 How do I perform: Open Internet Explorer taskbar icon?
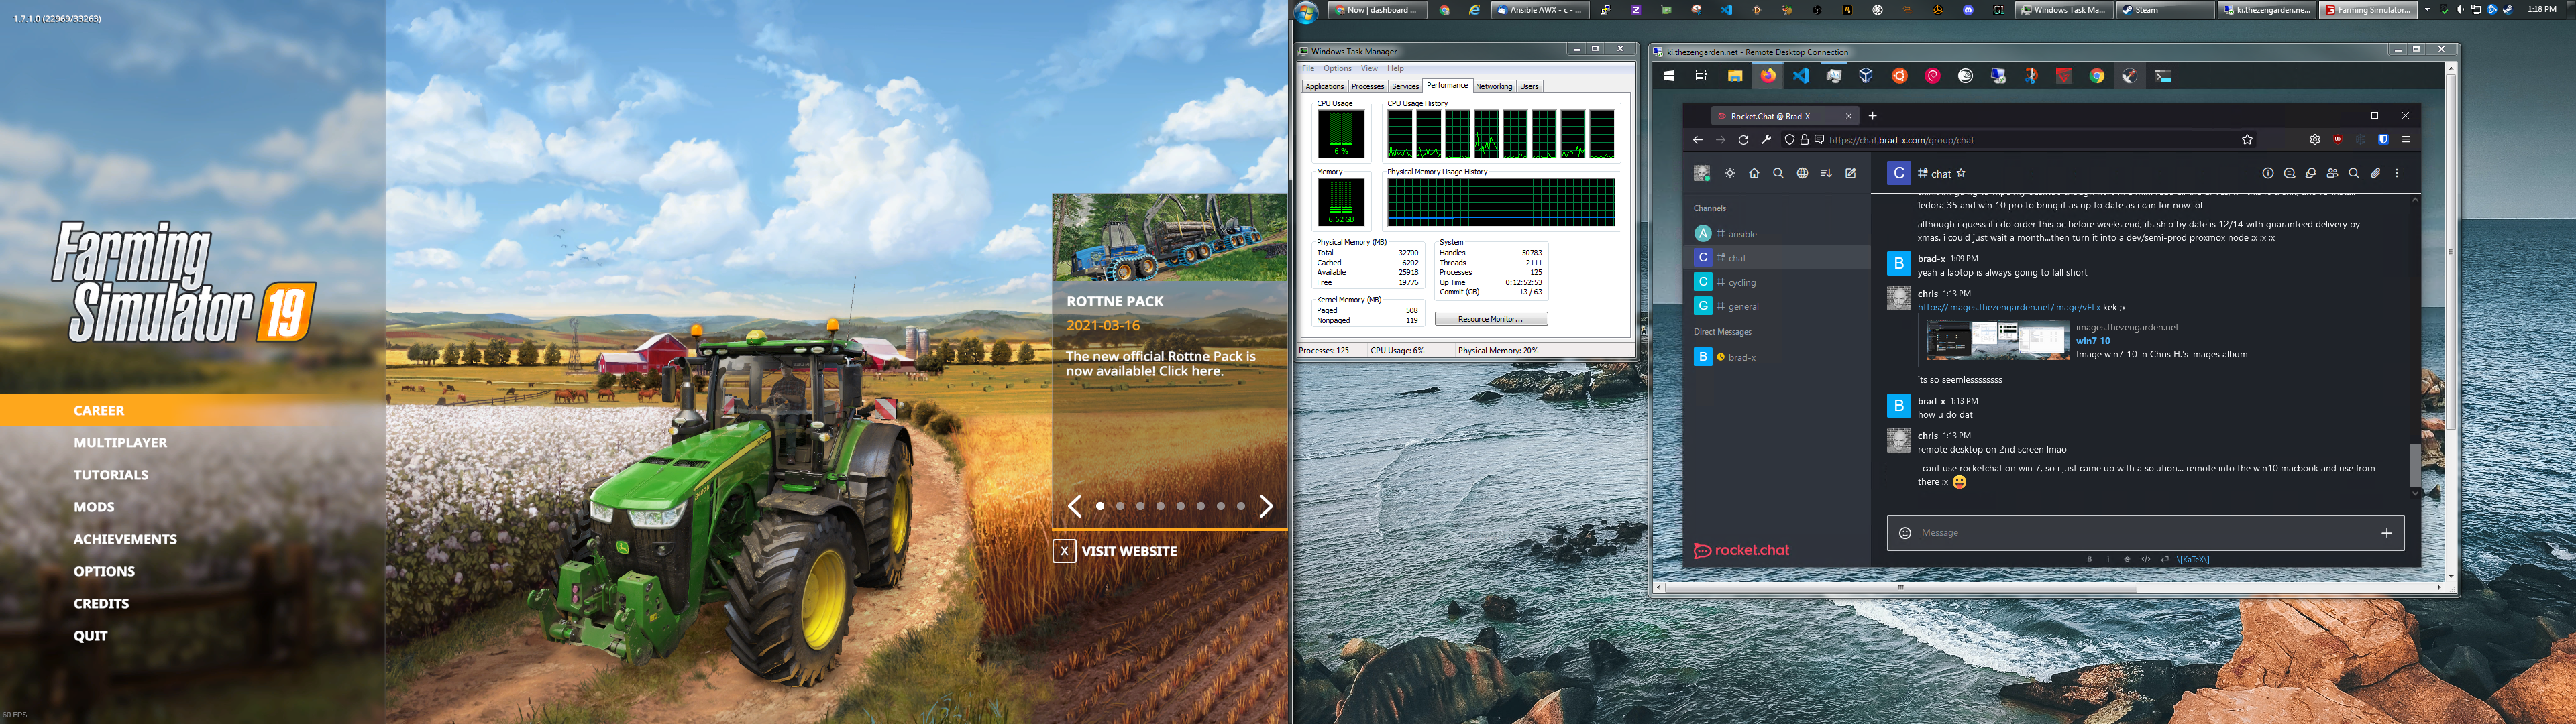[1474, 10]
